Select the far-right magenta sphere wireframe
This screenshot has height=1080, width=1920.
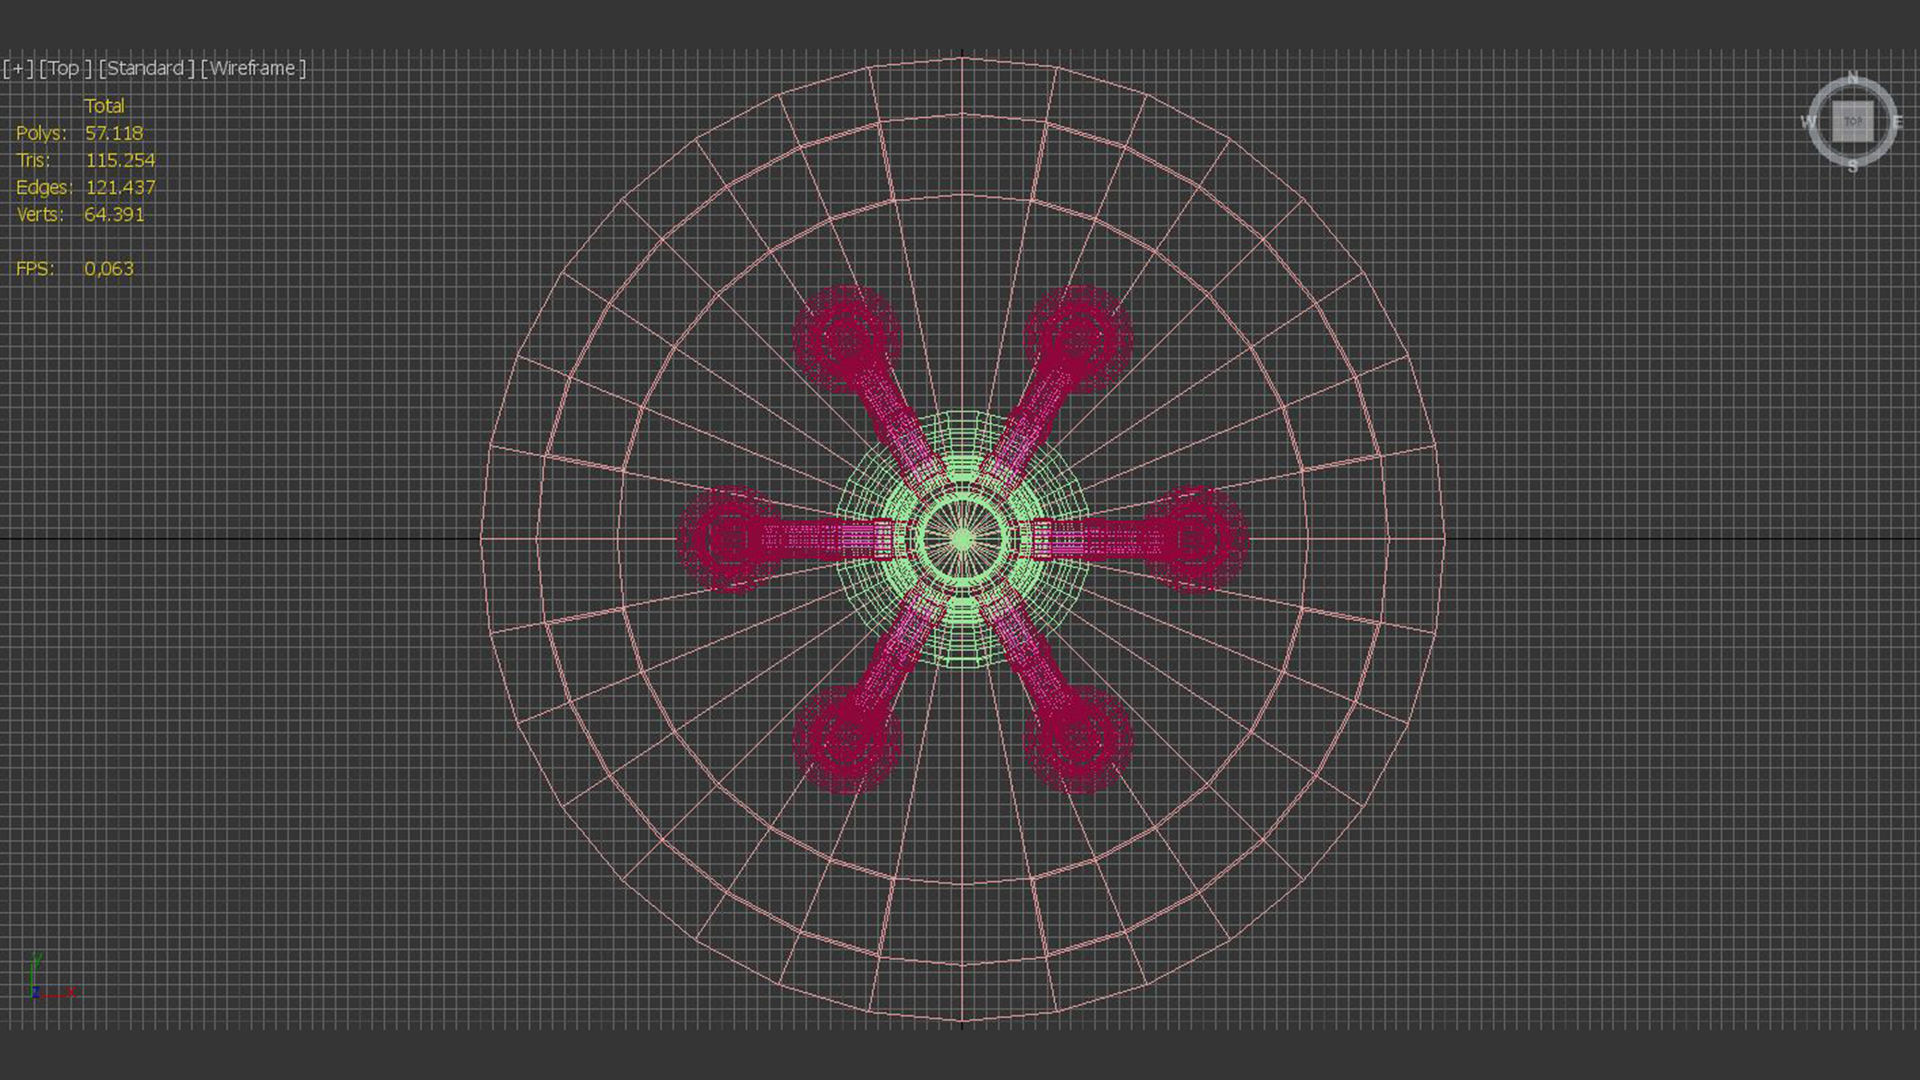pos(1194,540)
